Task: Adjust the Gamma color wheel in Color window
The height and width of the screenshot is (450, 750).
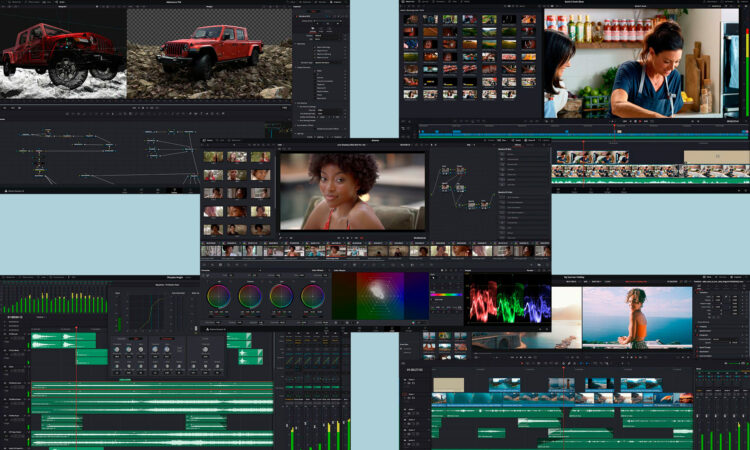Action: [250, 296]
